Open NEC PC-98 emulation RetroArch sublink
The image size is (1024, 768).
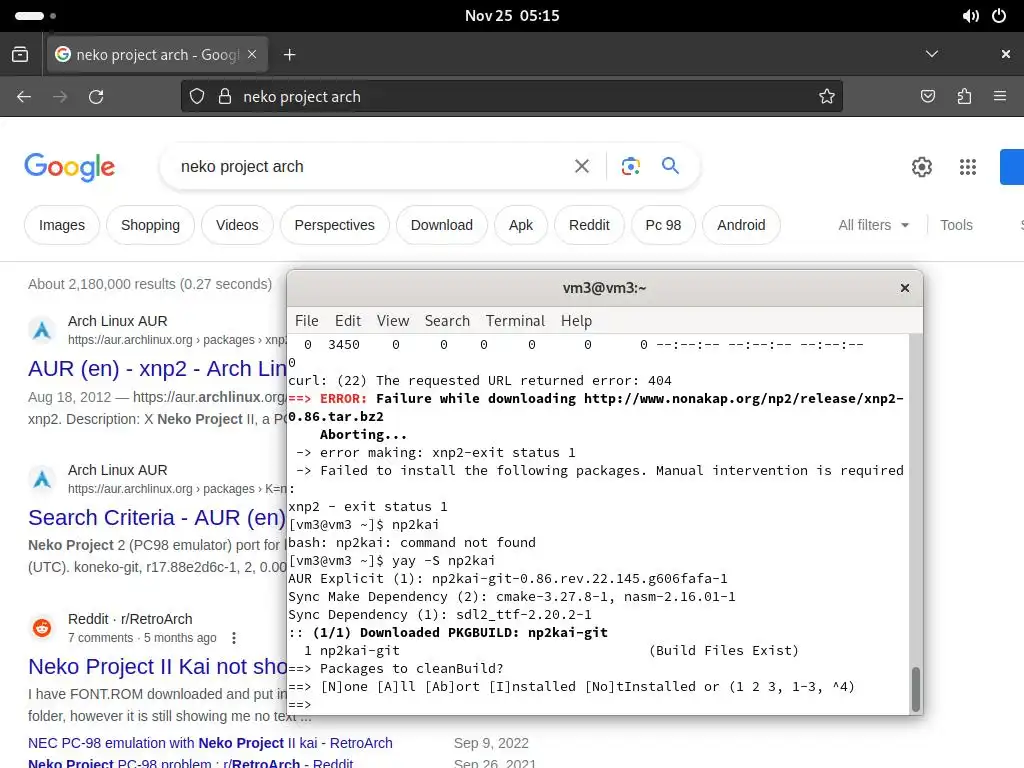[x=210, y=743]
